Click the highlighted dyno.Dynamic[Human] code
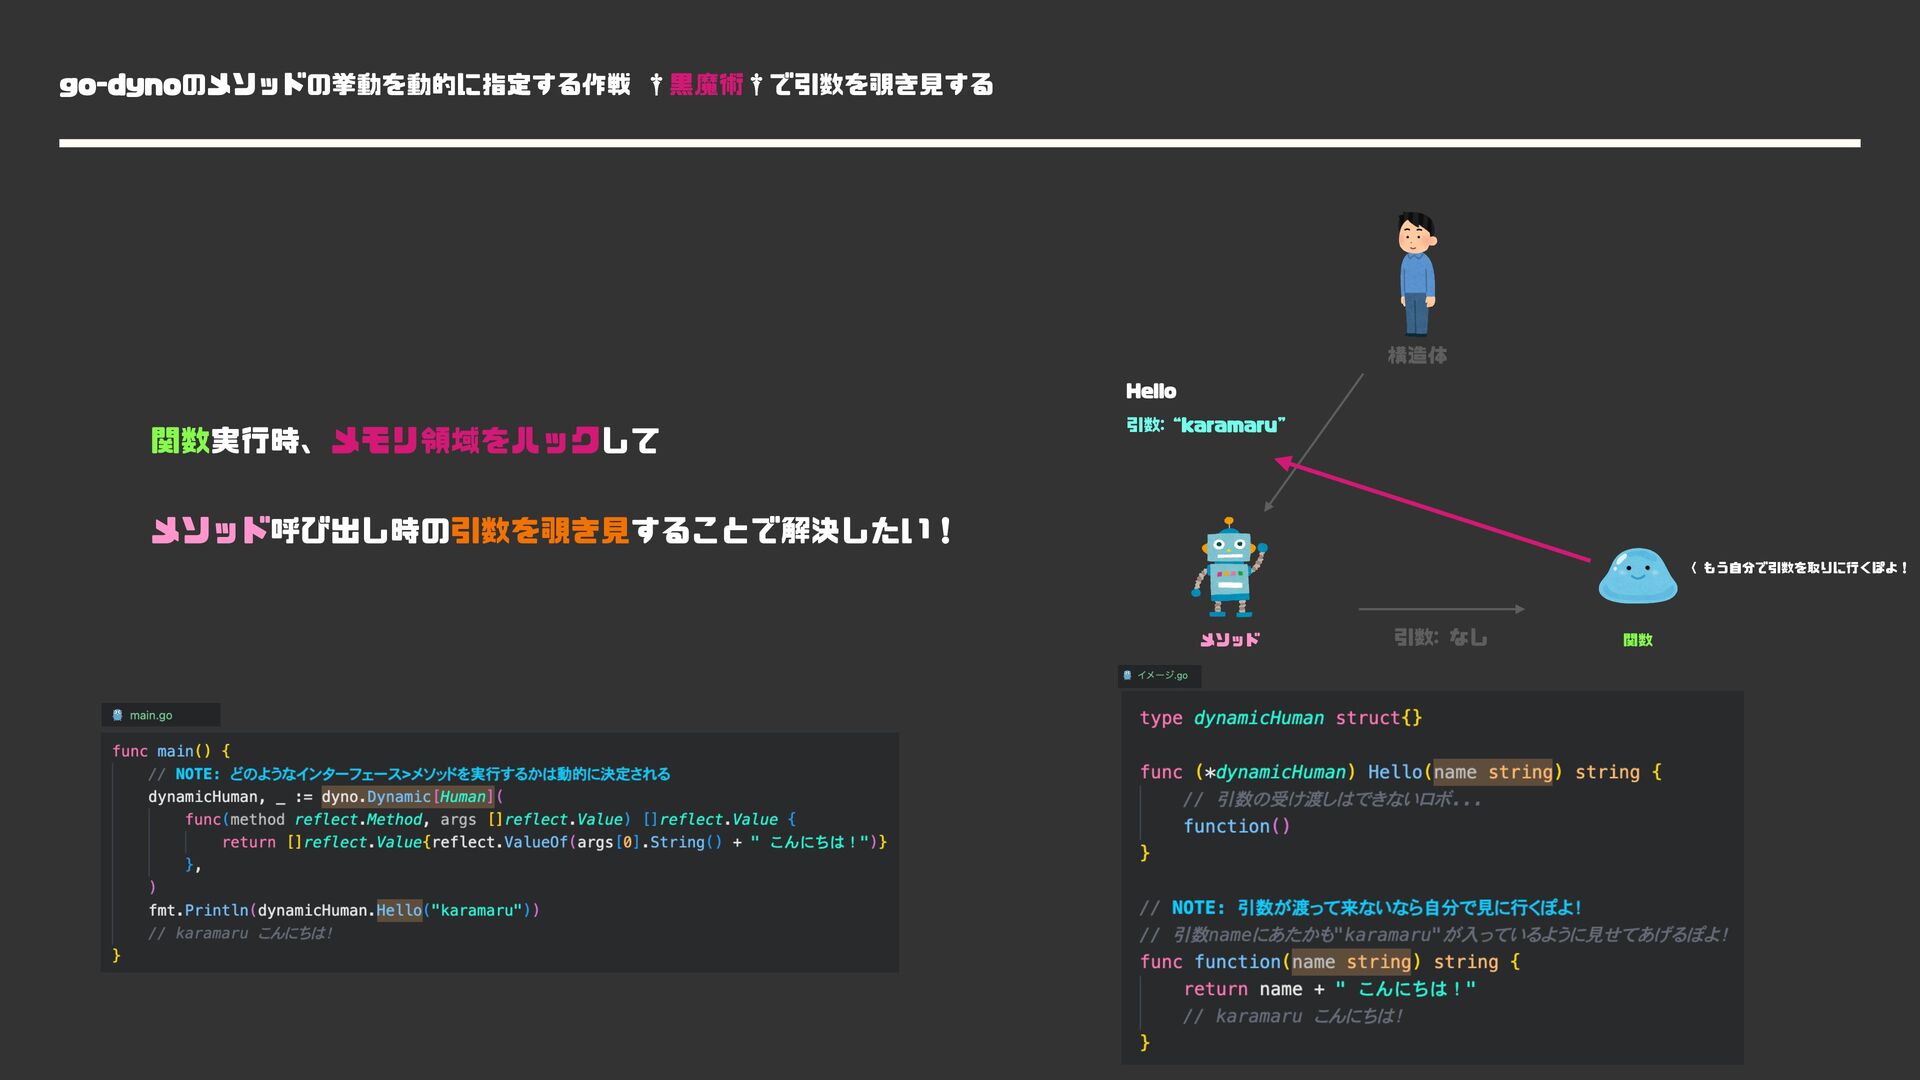 (407, 797)
